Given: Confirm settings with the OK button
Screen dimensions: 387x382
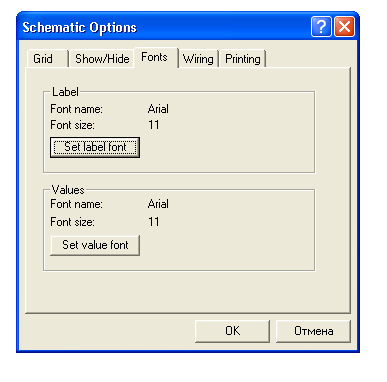Looking at the screenshot, I should (232, 331).
